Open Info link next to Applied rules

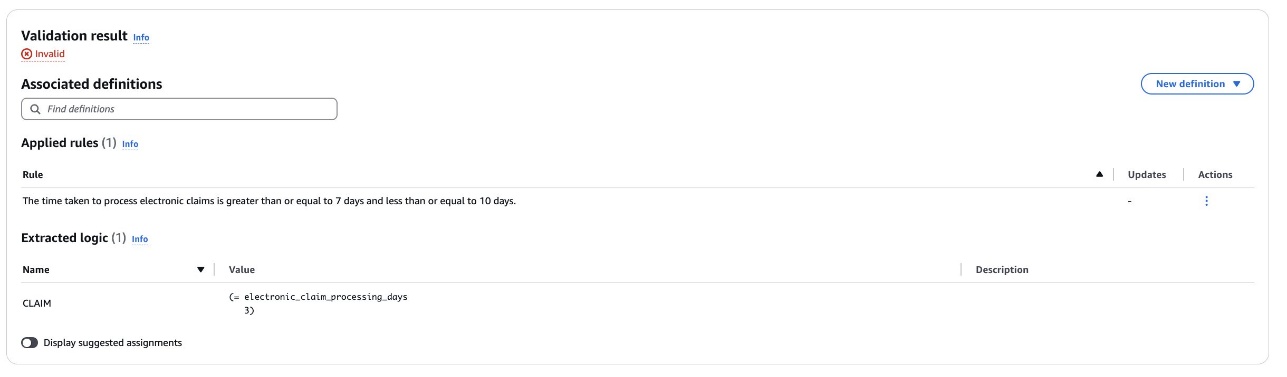click(x=130, y=144)
